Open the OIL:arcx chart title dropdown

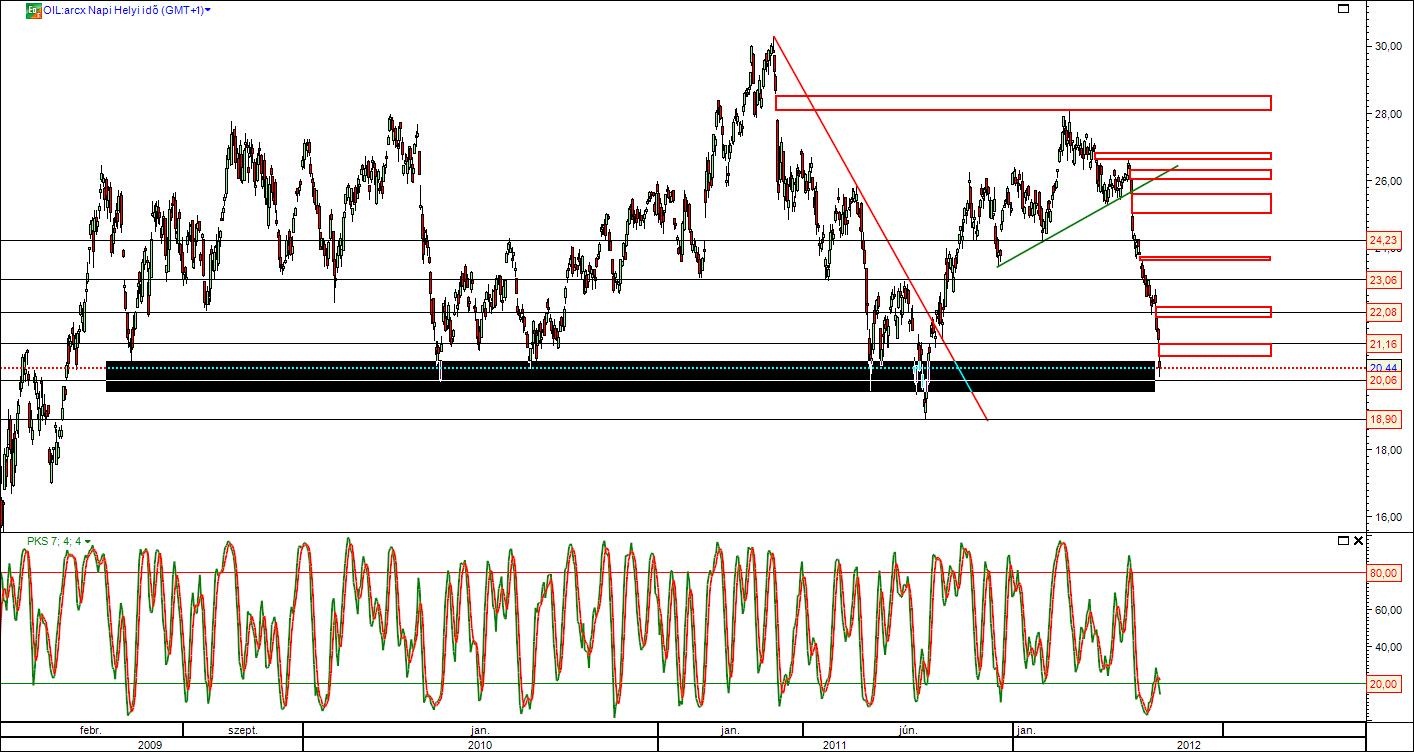click(207, 10)
